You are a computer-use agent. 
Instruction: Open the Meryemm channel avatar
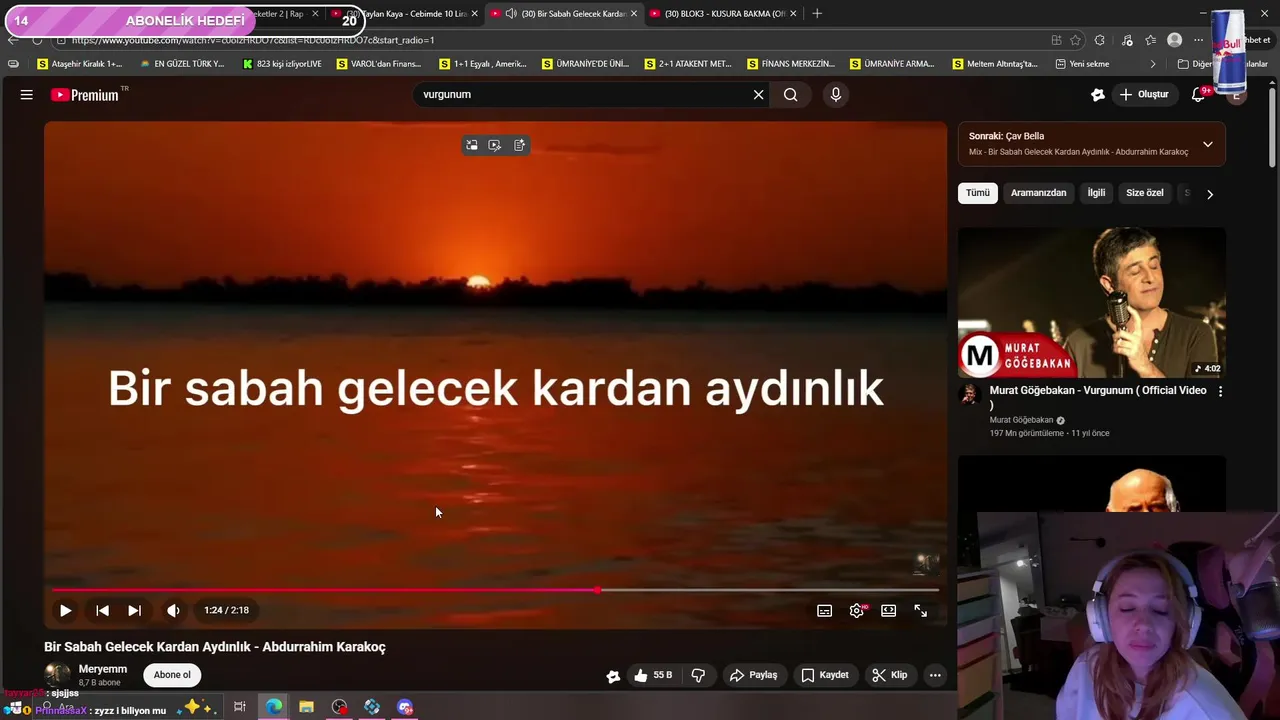pos(57,674)
